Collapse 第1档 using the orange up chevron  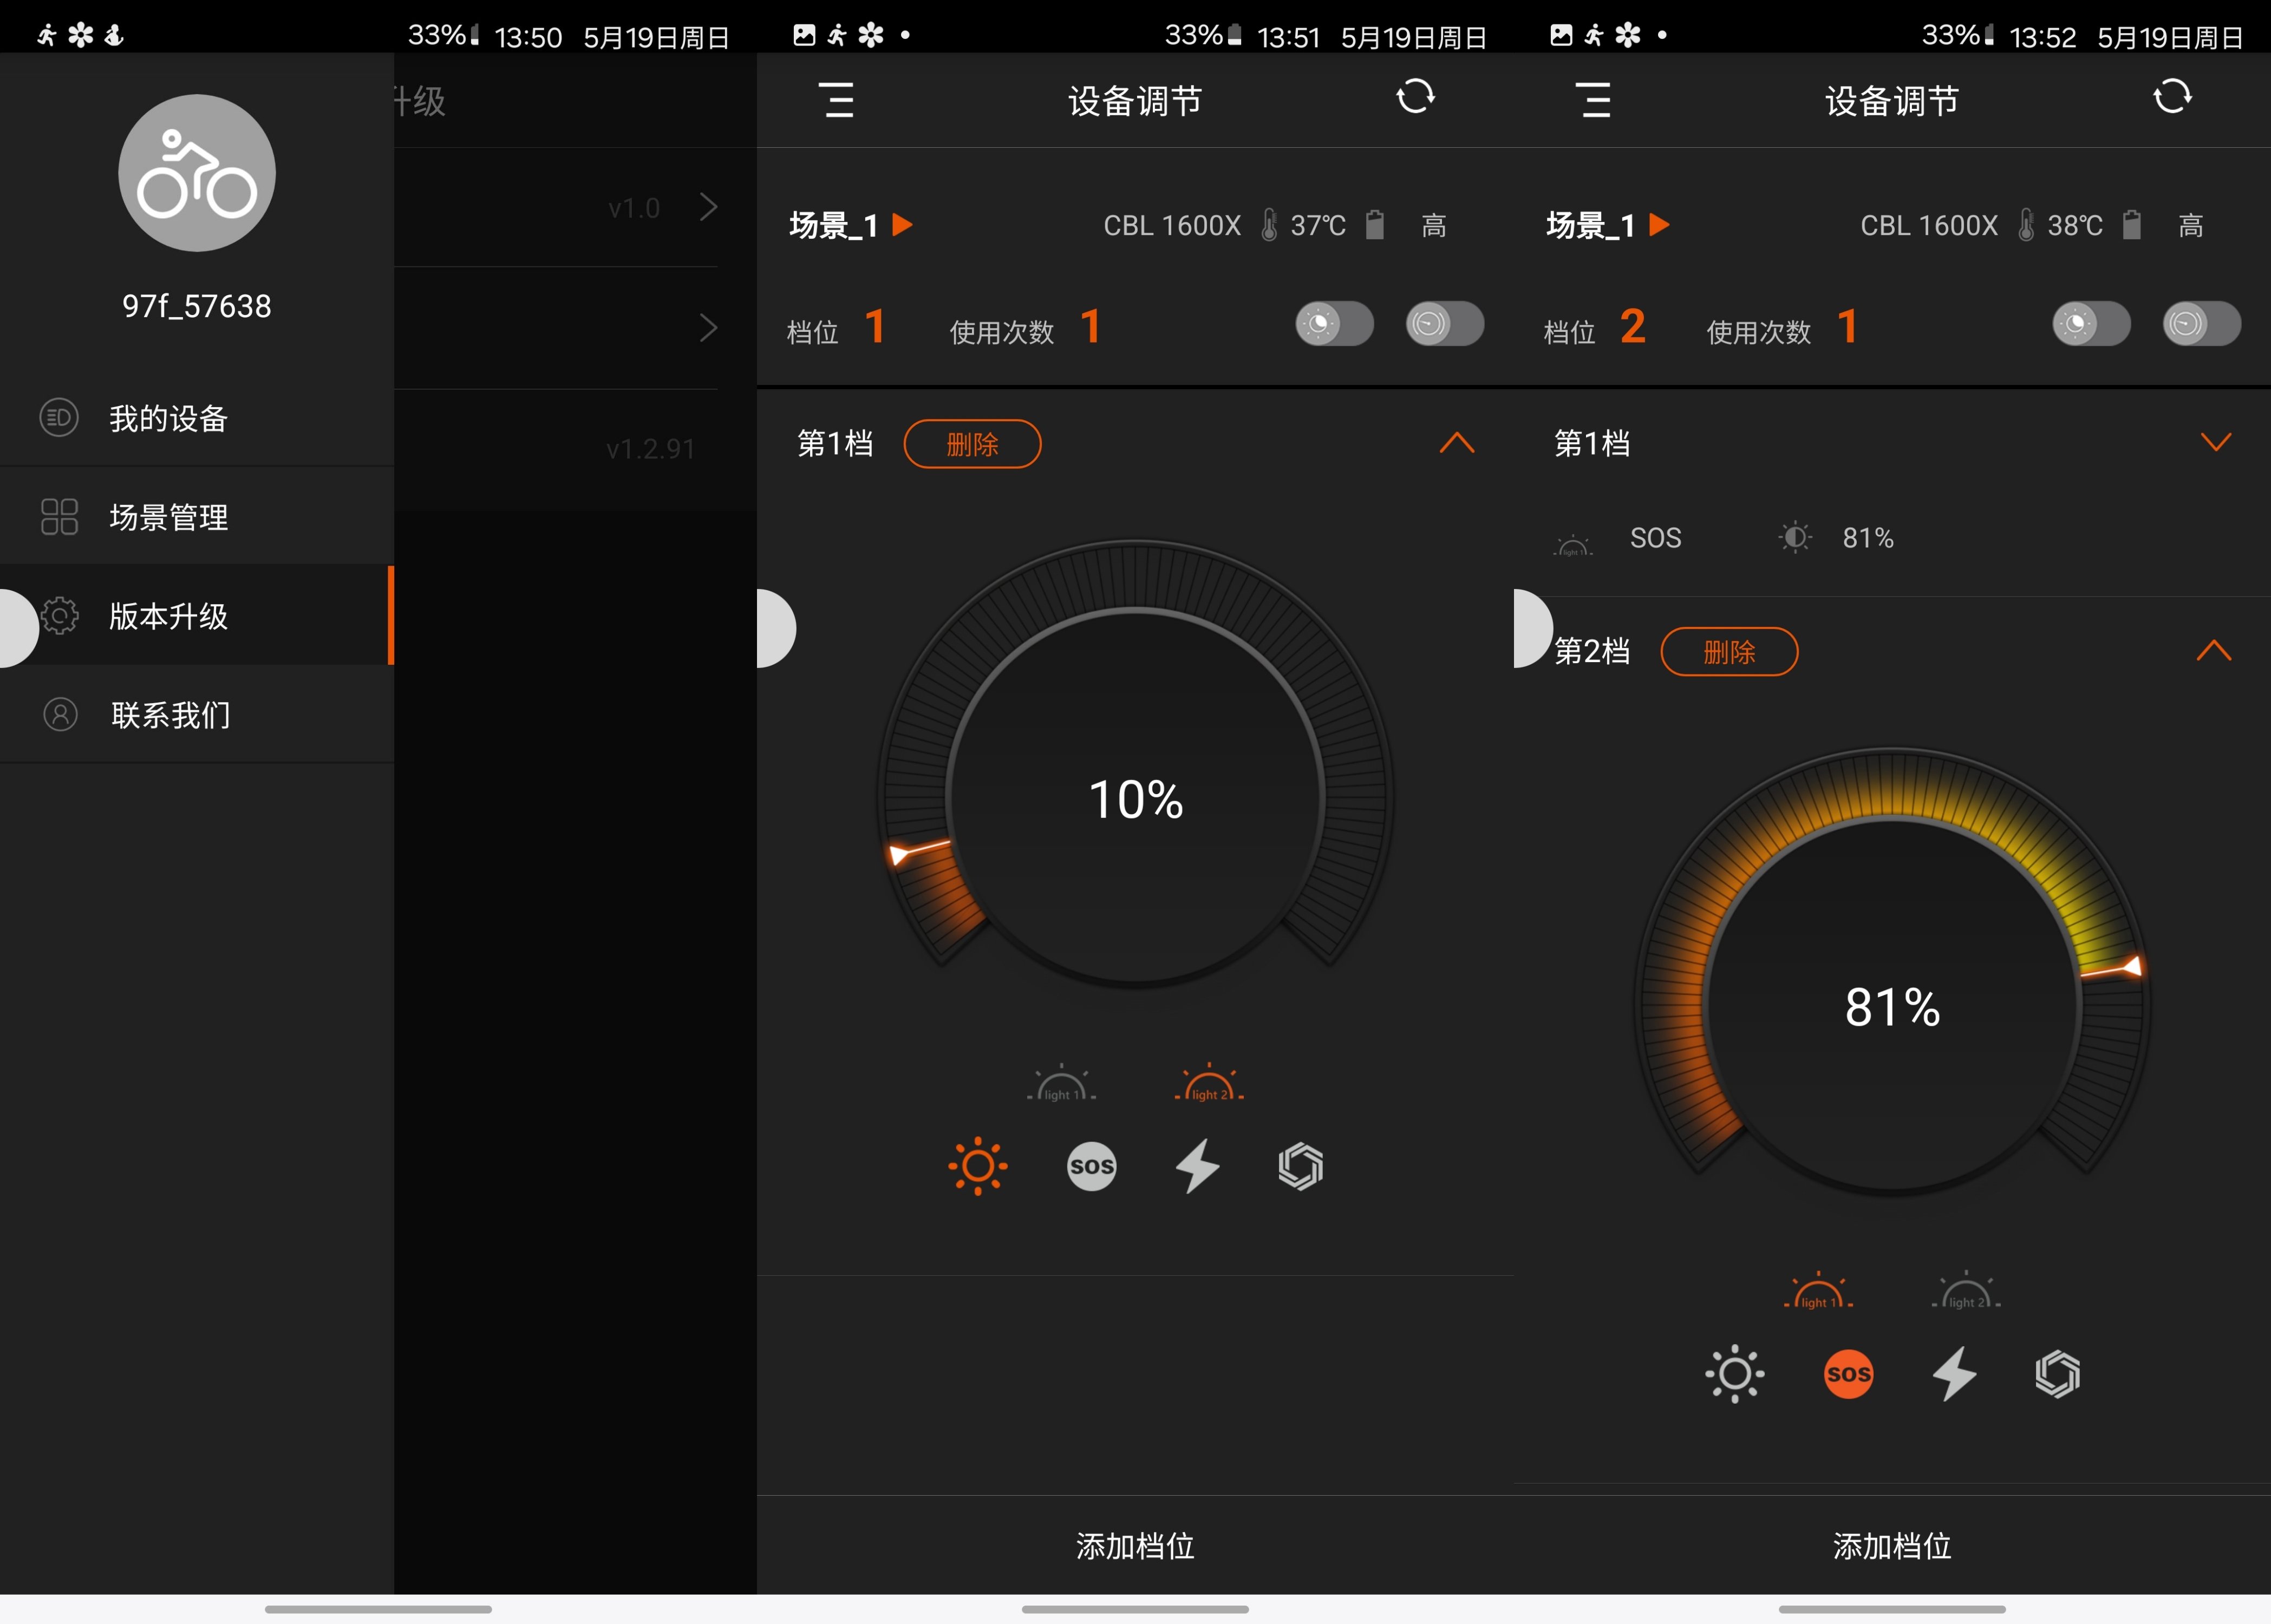pyautogui.click(x=1457, y=443)
